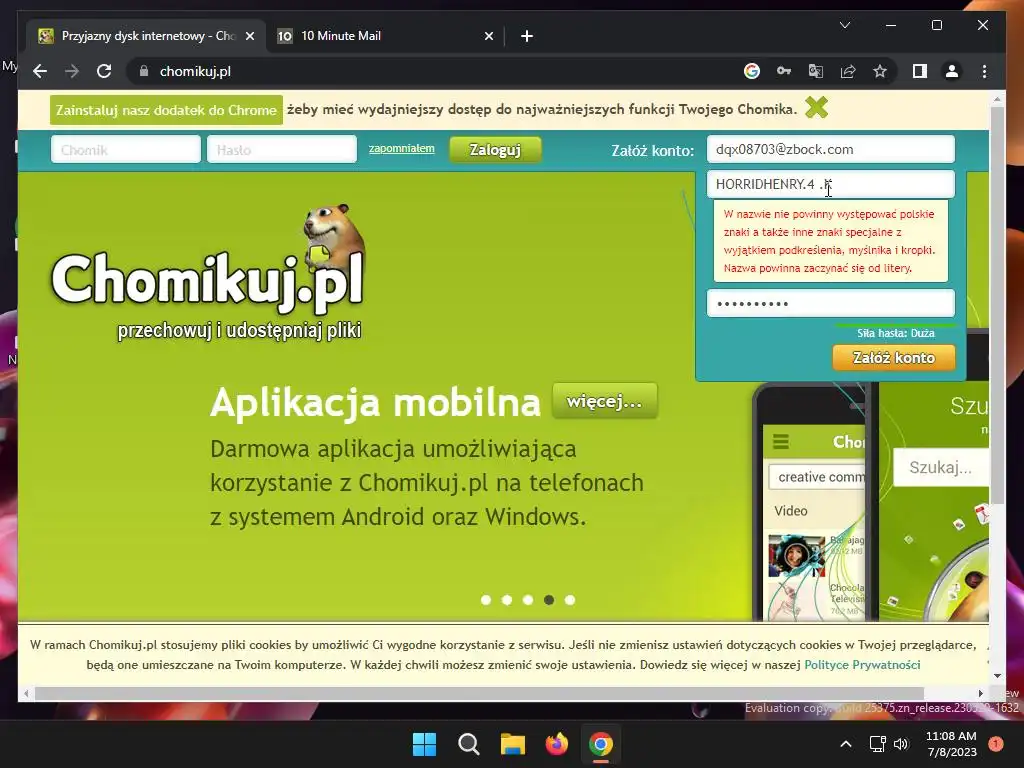The height and width of the screenshot is (768, 1024).
Task: Open the Google icon in address bar
Action: point(752,71)
